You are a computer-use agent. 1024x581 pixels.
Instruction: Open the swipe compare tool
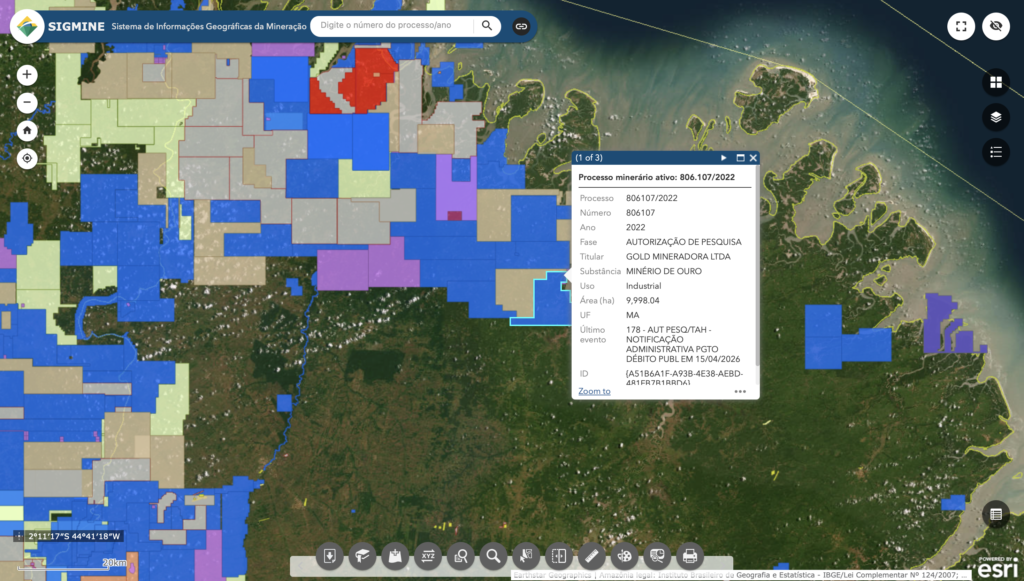click(x=558, y=556)
